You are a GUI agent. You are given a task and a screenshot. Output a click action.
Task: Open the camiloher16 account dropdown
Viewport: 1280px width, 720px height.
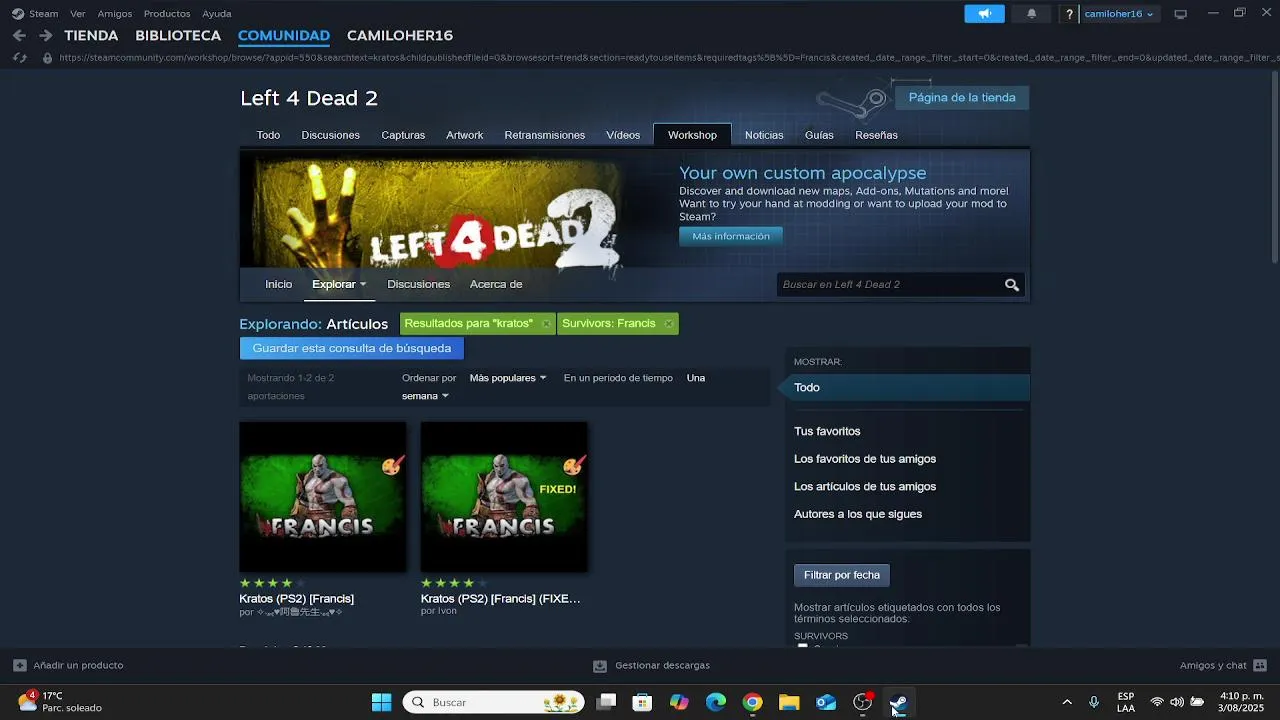point(1119,14)
